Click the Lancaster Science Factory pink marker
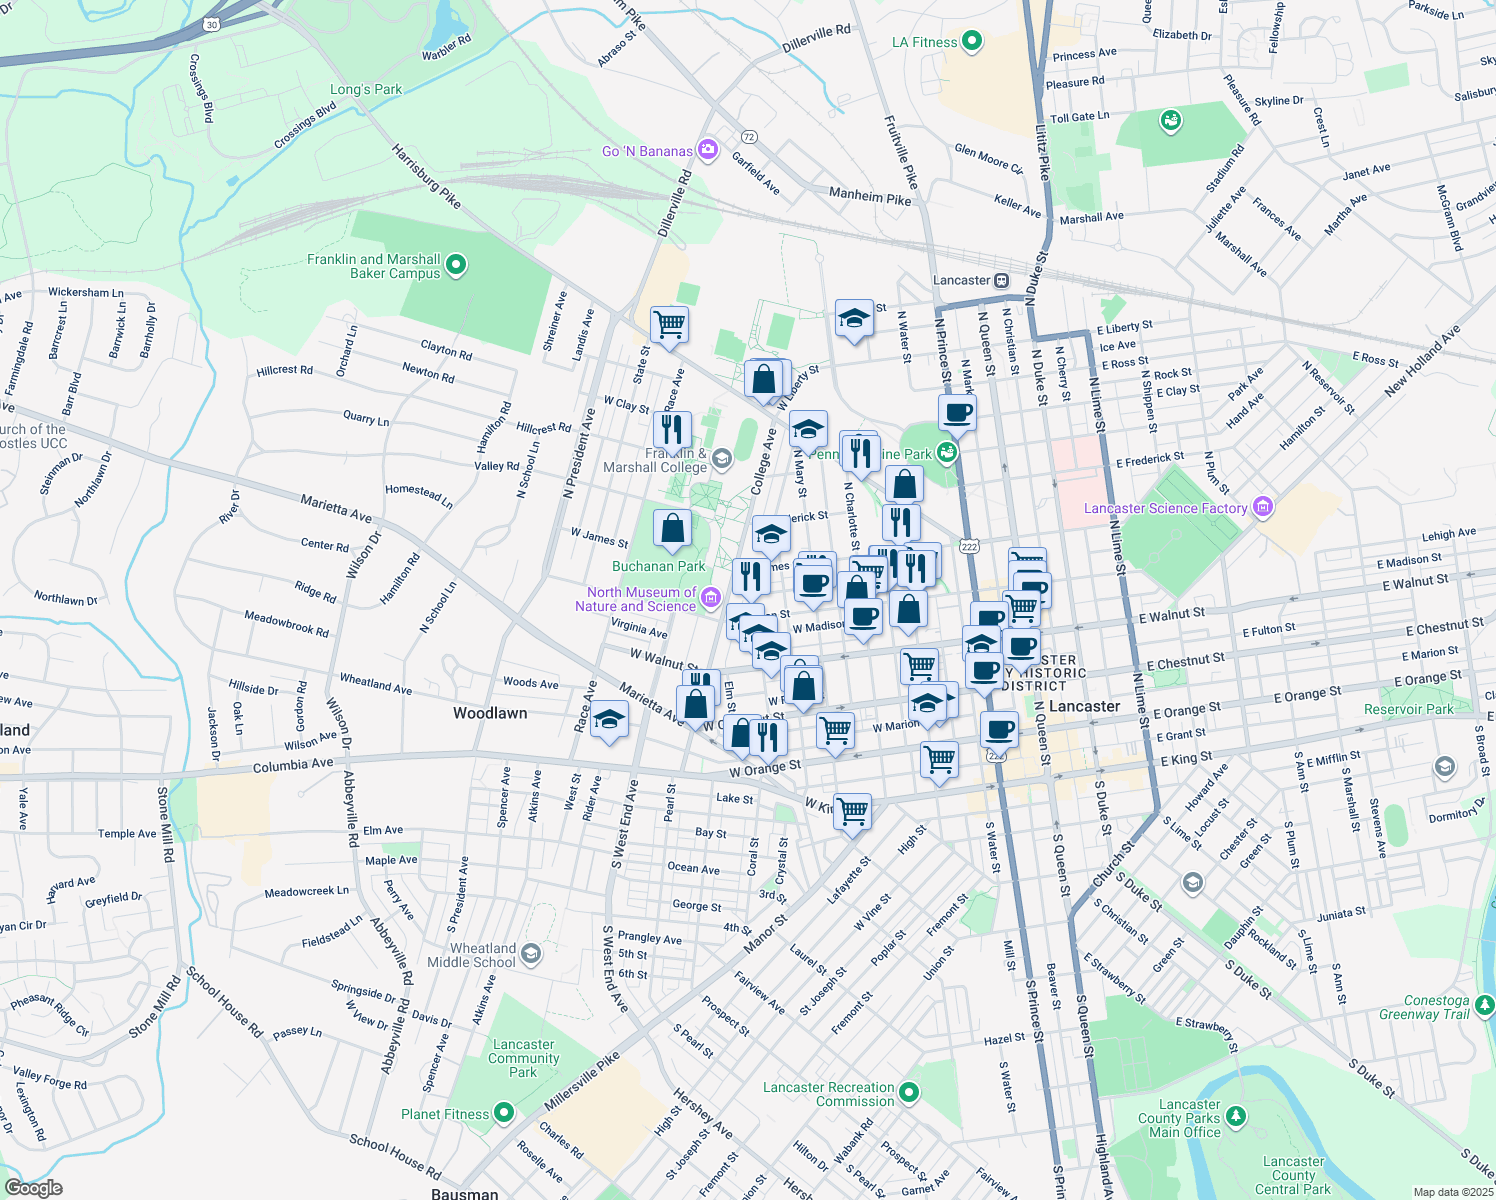 [1263, 508]
